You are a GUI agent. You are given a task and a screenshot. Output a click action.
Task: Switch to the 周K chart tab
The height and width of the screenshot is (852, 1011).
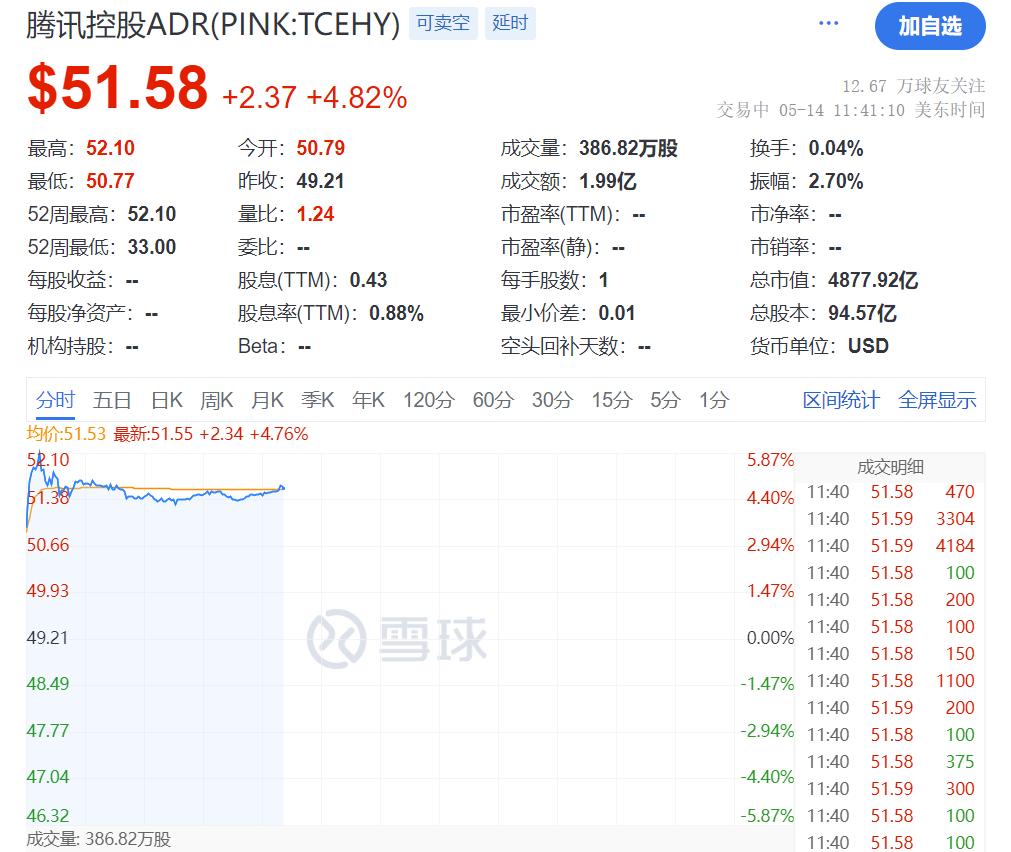pyautogui.click(x=217, y=400)
